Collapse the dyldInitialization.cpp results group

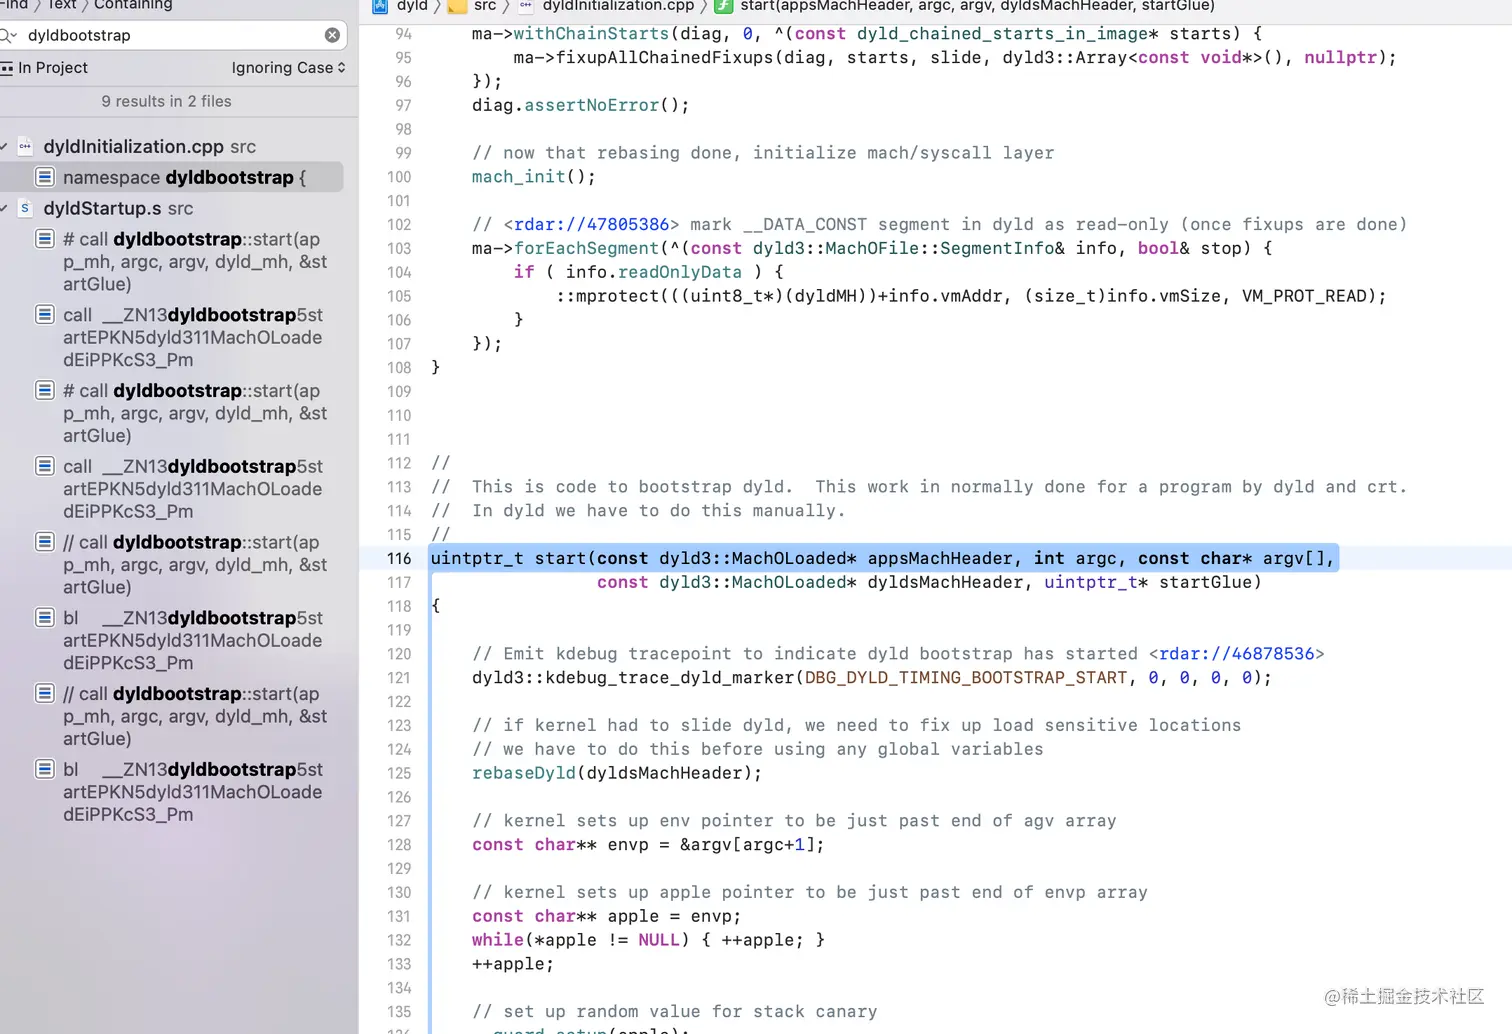click(x=4, y=147)
